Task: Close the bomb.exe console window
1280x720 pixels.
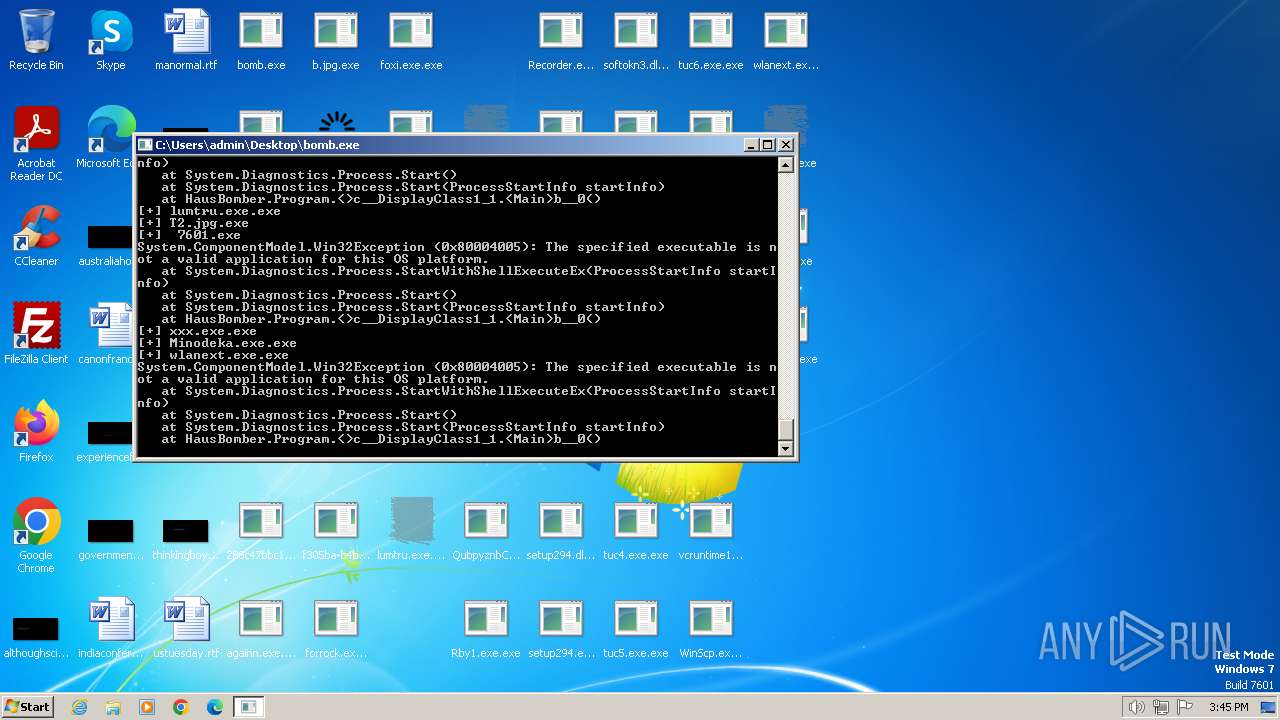Action: pos(786,145)
